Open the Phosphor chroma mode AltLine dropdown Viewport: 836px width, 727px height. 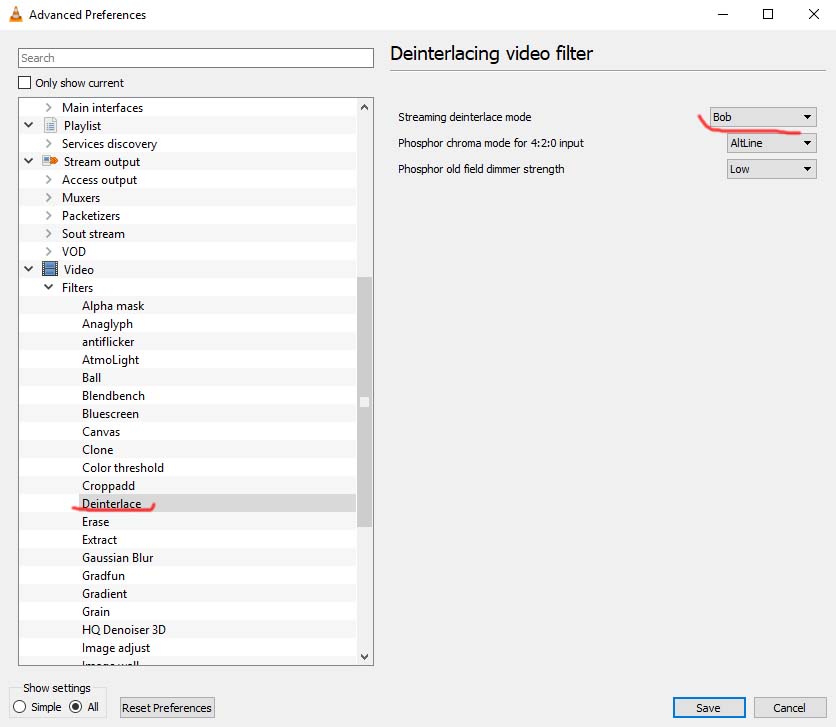pos(771,143)
